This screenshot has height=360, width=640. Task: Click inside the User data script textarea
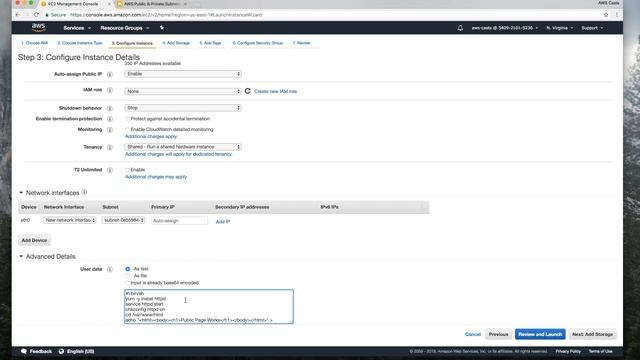point(209,307)
